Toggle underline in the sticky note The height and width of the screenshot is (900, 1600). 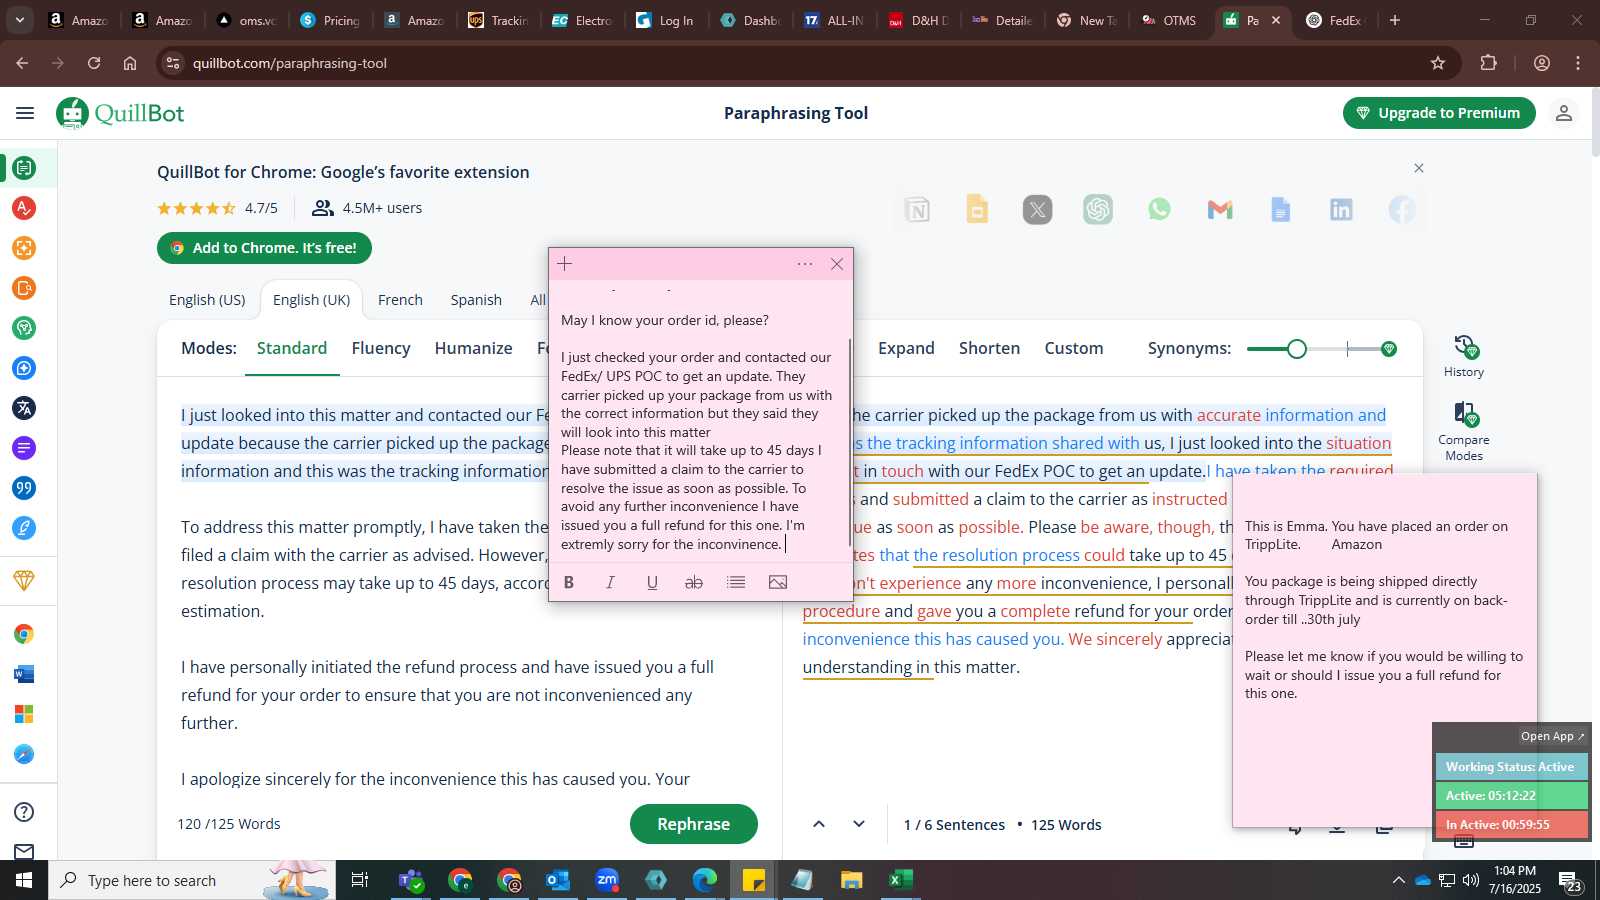click(652, 582)
